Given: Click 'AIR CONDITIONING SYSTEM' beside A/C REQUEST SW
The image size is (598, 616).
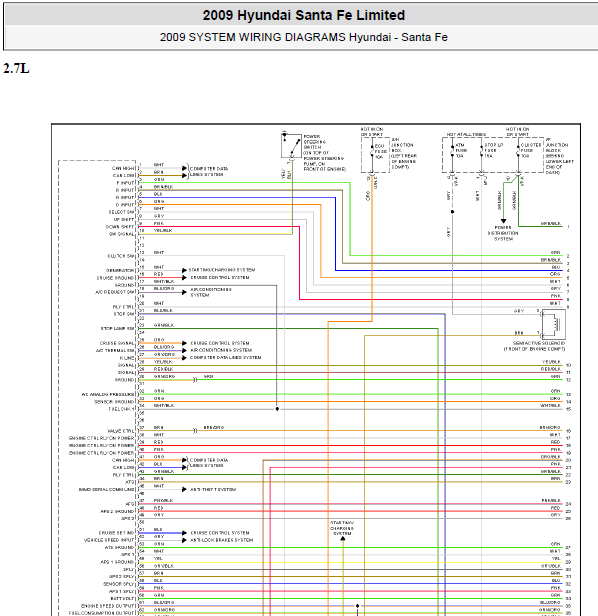Looking at the screenshot, I should point(211,292).
